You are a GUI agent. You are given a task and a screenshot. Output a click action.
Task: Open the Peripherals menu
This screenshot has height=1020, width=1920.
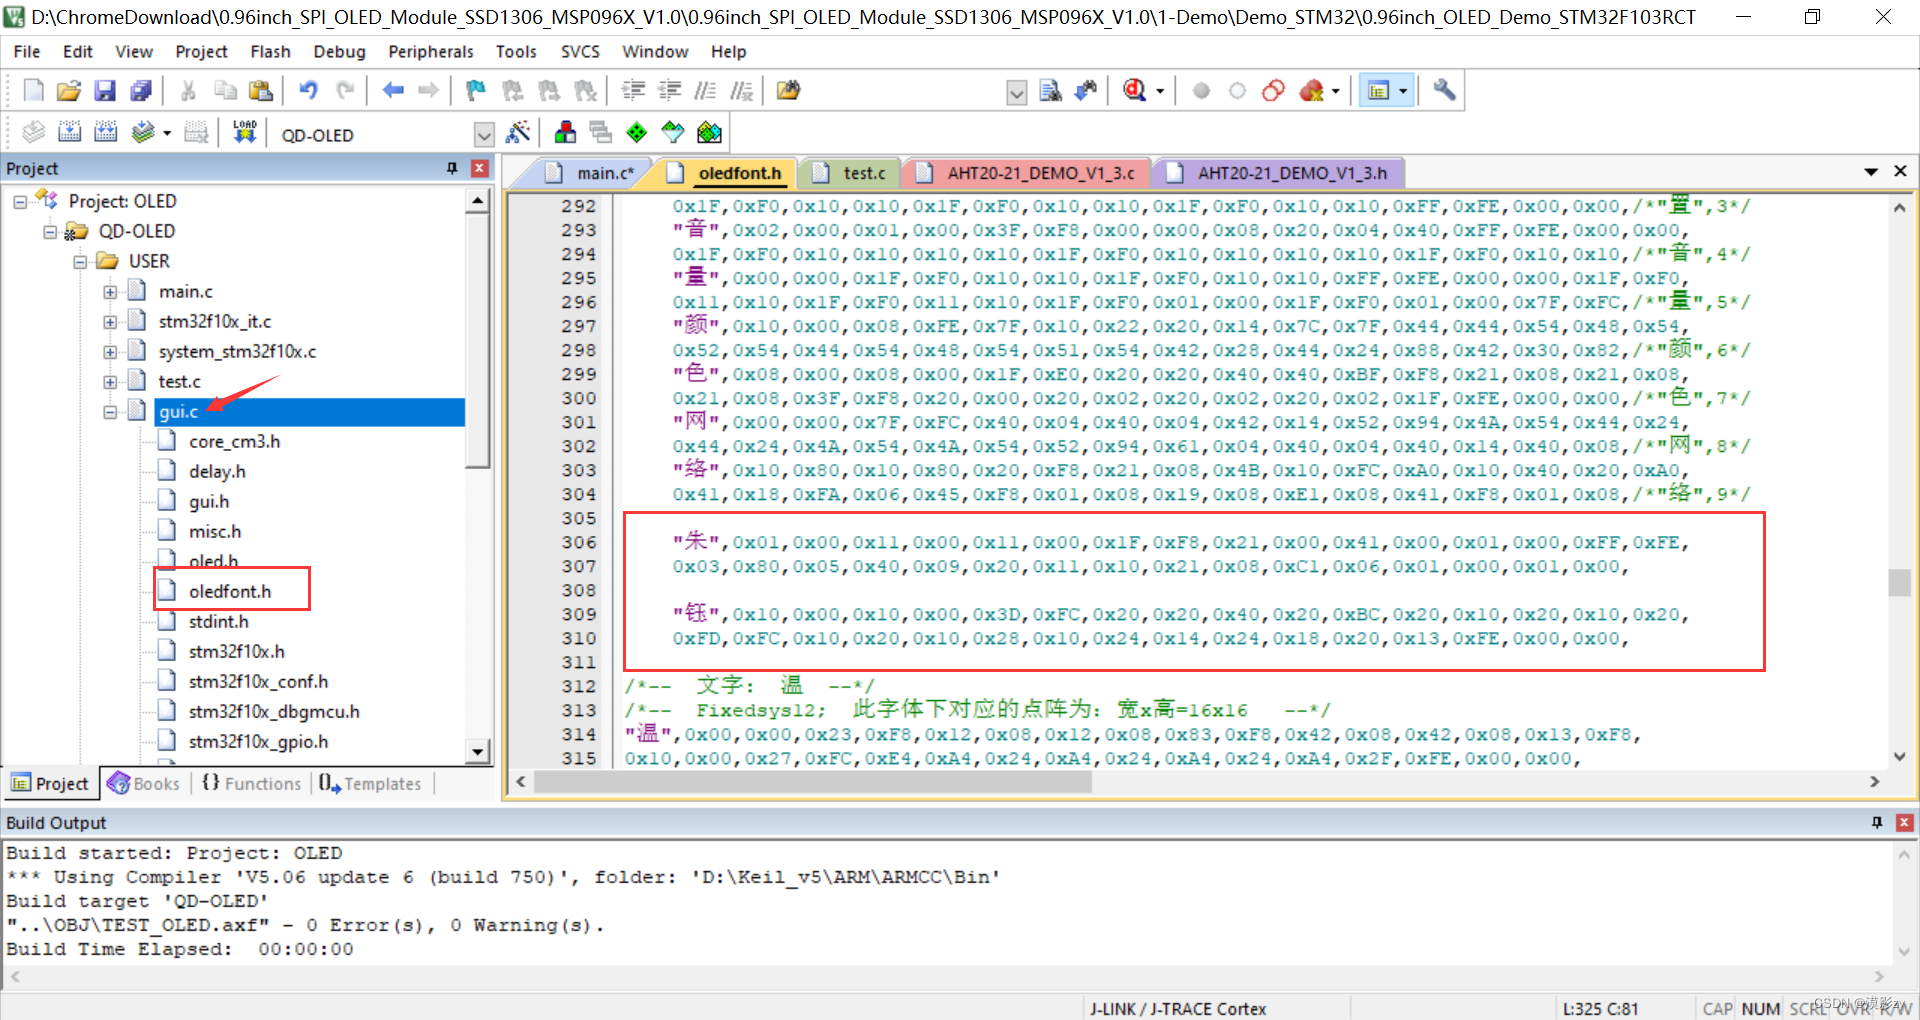431,51
